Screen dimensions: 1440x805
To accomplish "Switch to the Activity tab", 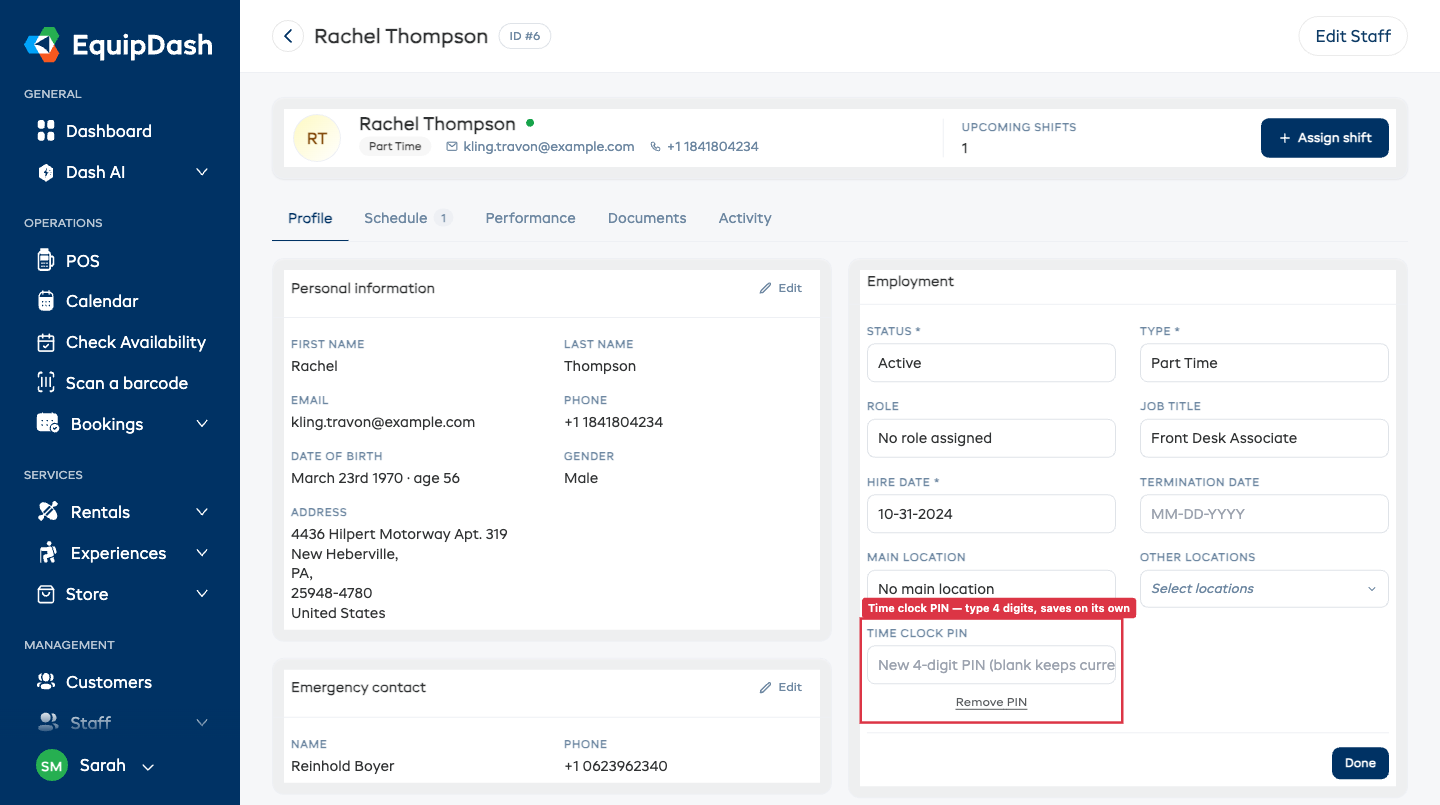I will point(745,218).
